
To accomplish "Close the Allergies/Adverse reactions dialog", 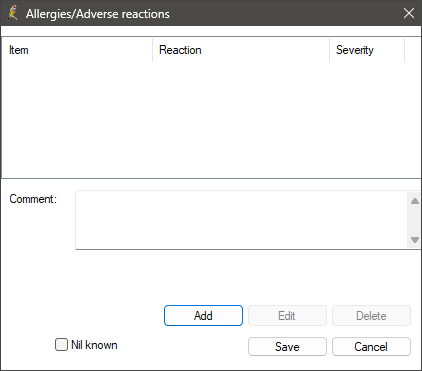I will (x=409, y=13).
